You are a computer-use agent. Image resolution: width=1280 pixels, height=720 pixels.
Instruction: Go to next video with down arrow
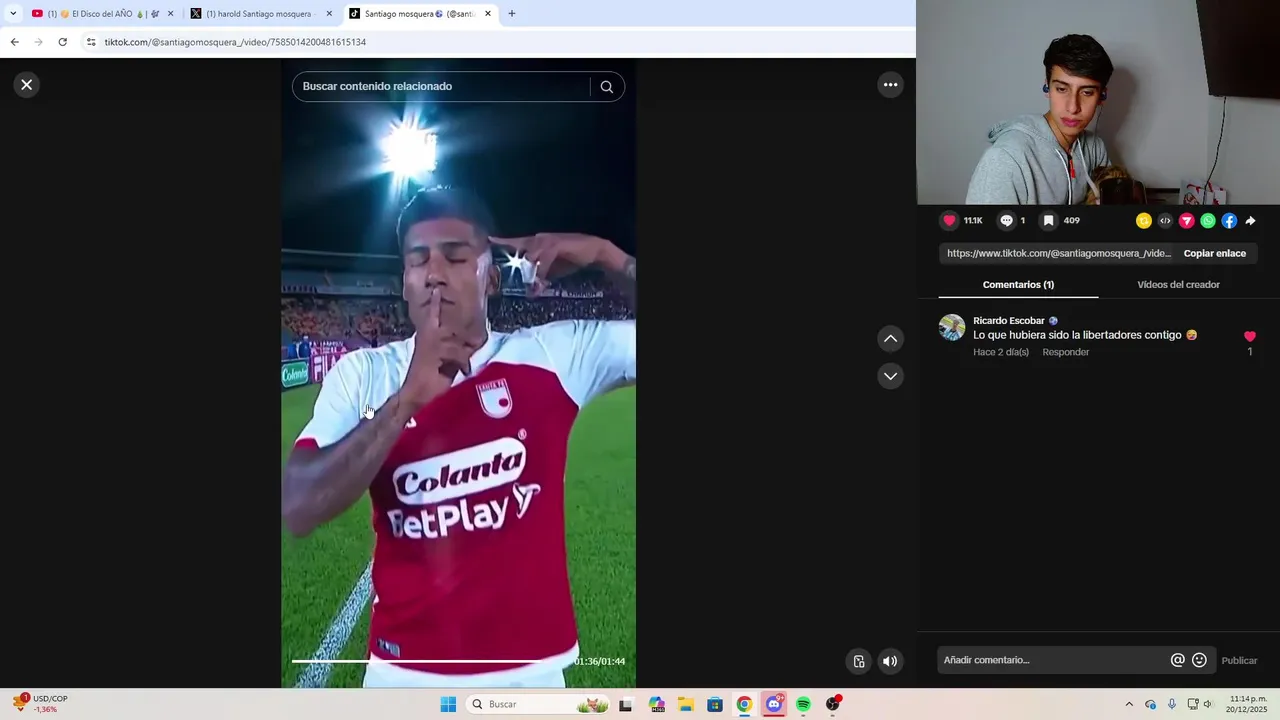click(x=890, y=376)
